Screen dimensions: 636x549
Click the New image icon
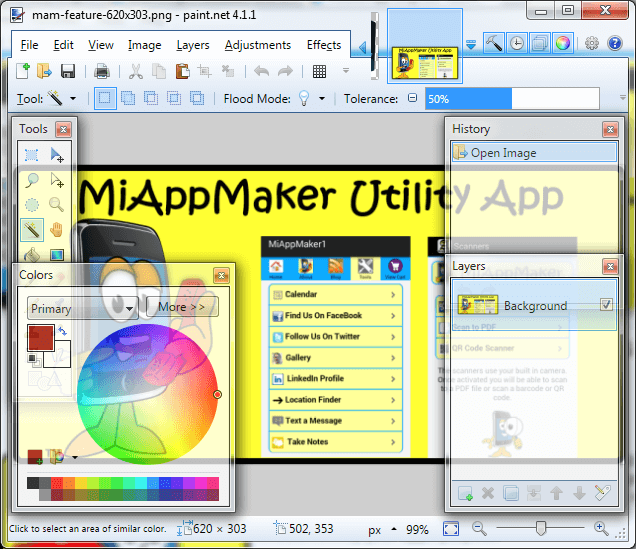[23, 71]
